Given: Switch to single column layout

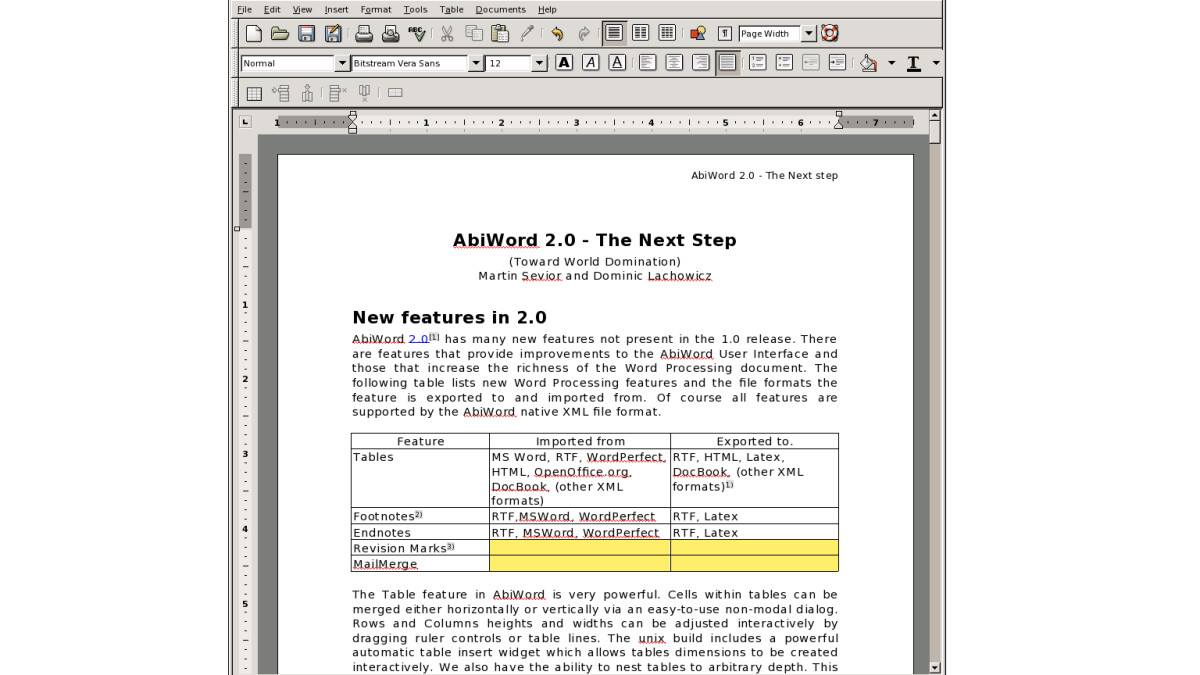Looking at the screenshot, I should [x=614, y=34].
